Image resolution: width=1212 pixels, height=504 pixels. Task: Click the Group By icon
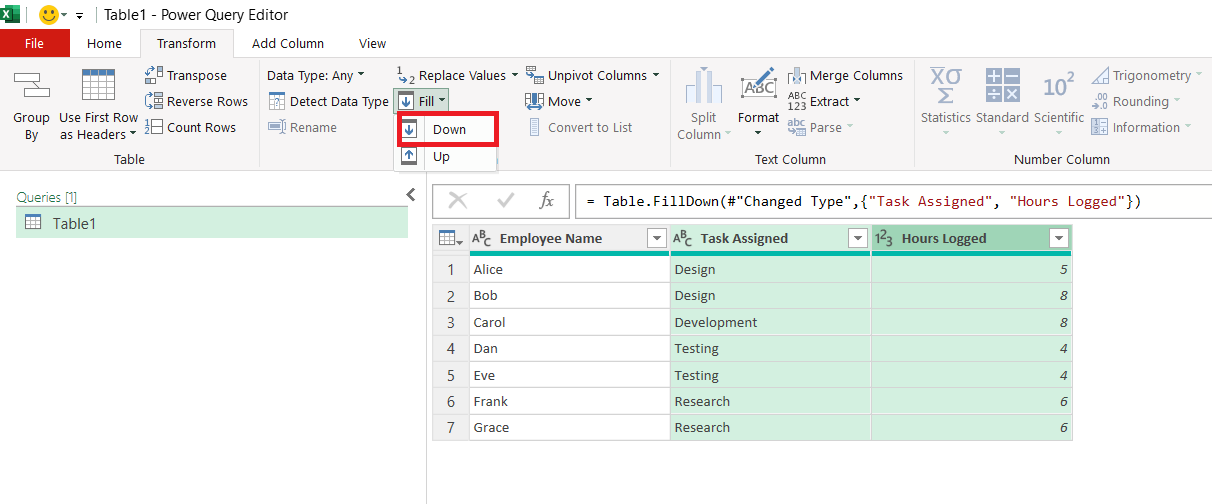click(31, 86)
